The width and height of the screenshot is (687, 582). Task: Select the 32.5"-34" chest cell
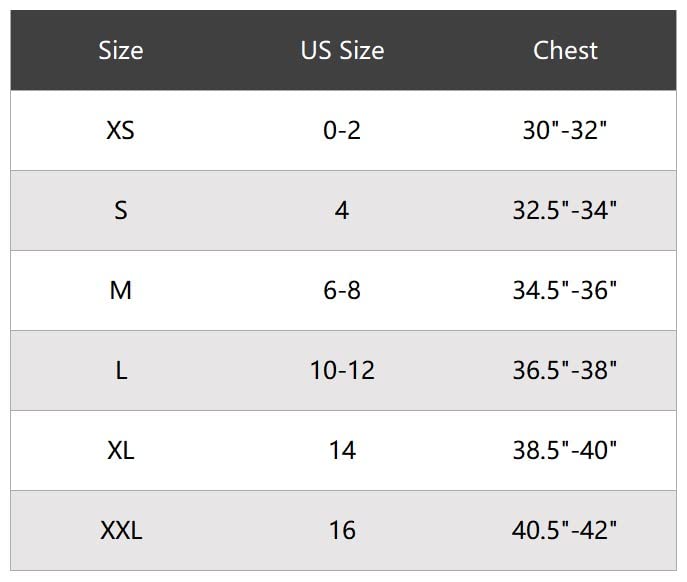tap(565, 211)
